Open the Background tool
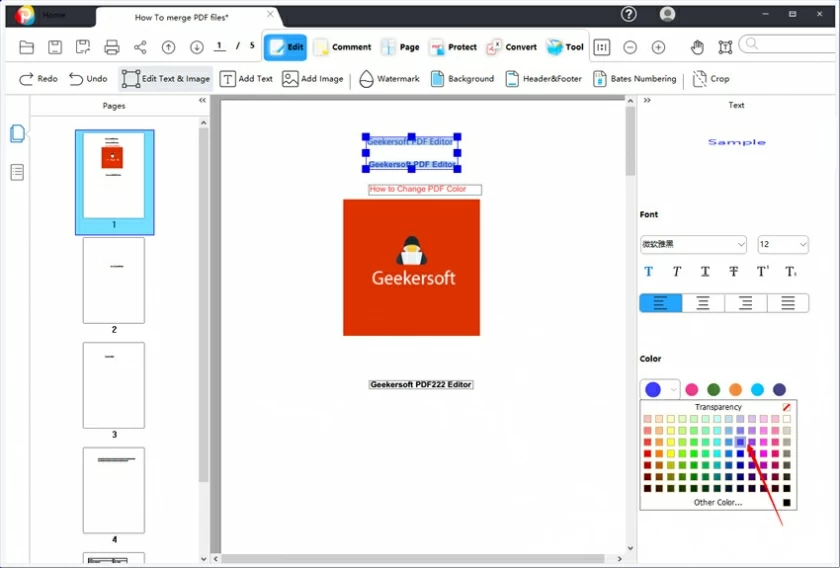This screenshot has width=840, height=568. click(x=462, y=79)
